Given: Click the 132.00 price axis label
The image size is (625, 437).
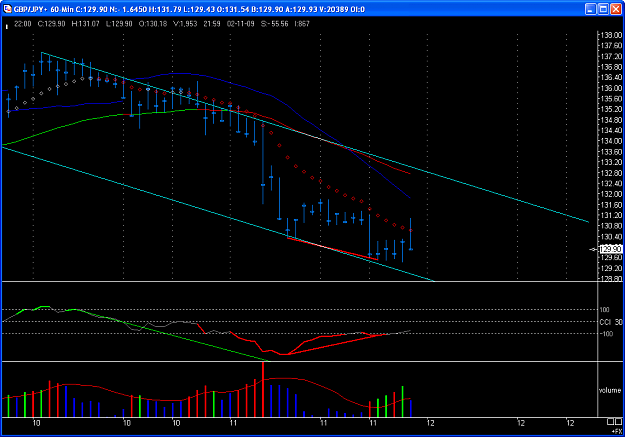Looking at the screenshot, I should (x=611, y=194).
